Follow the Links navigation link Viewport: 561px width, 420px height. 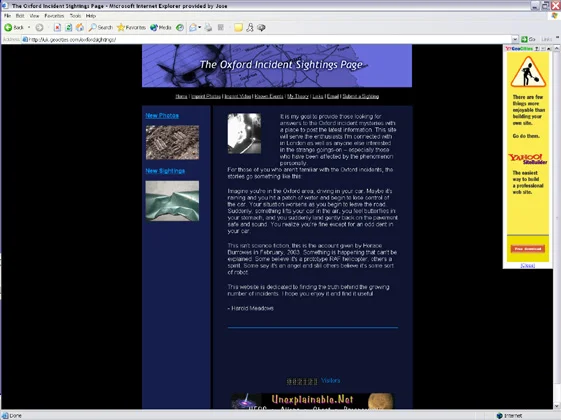pos(318,96)
